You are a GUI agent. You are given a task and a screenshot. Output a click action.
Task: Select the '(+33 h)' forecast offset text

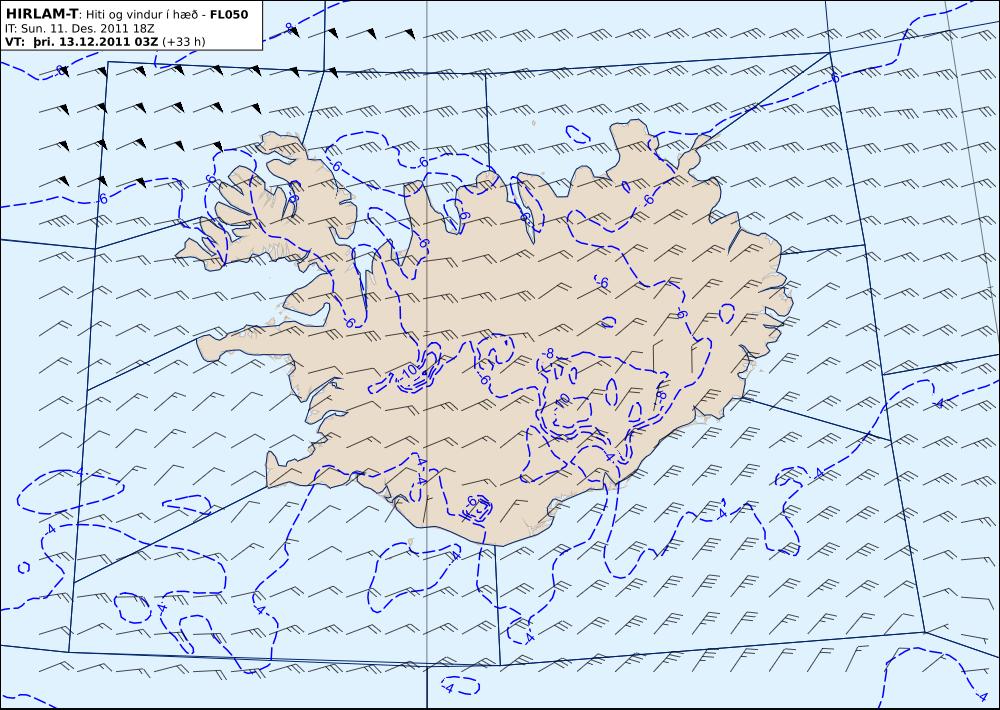pos(184,42)
